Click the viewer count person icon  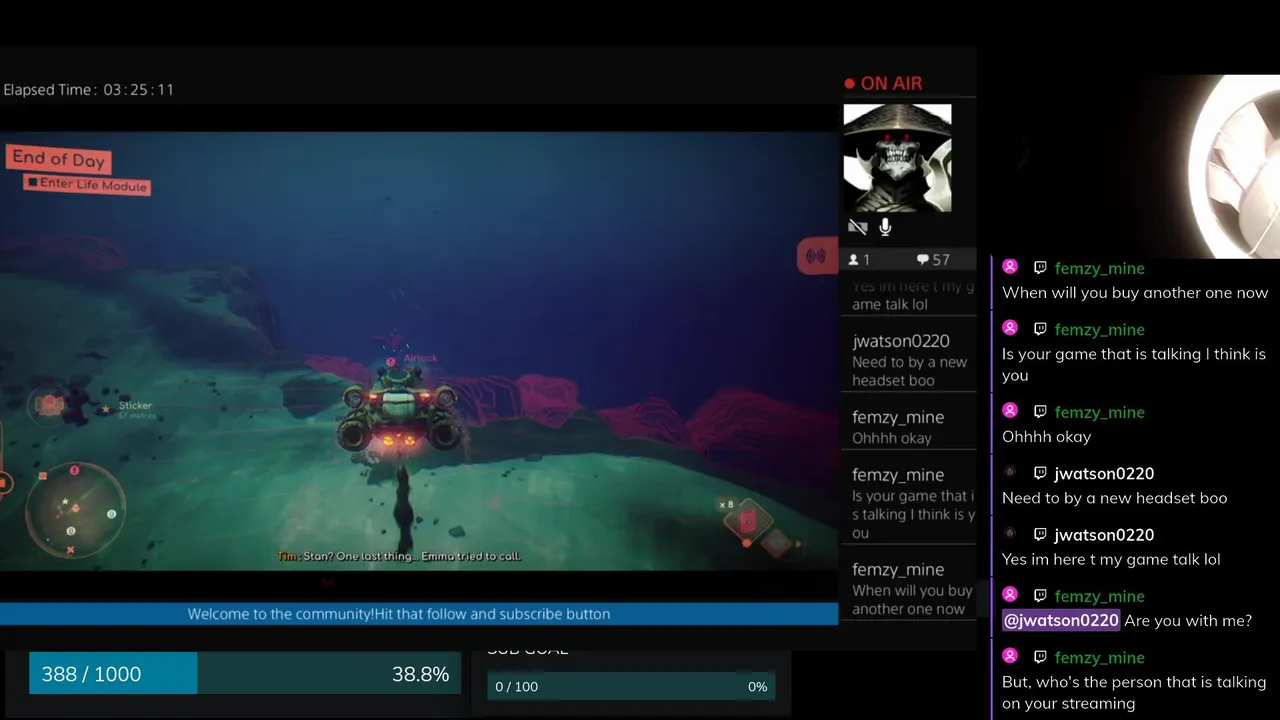[x=854, y=260]
